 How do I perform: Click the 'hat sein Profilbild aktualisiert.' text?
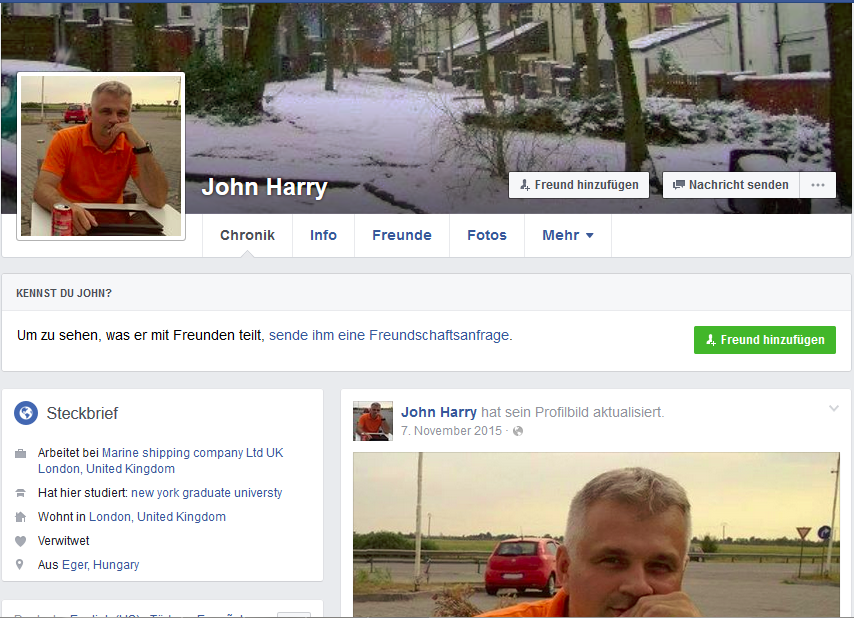coord(572,412)
